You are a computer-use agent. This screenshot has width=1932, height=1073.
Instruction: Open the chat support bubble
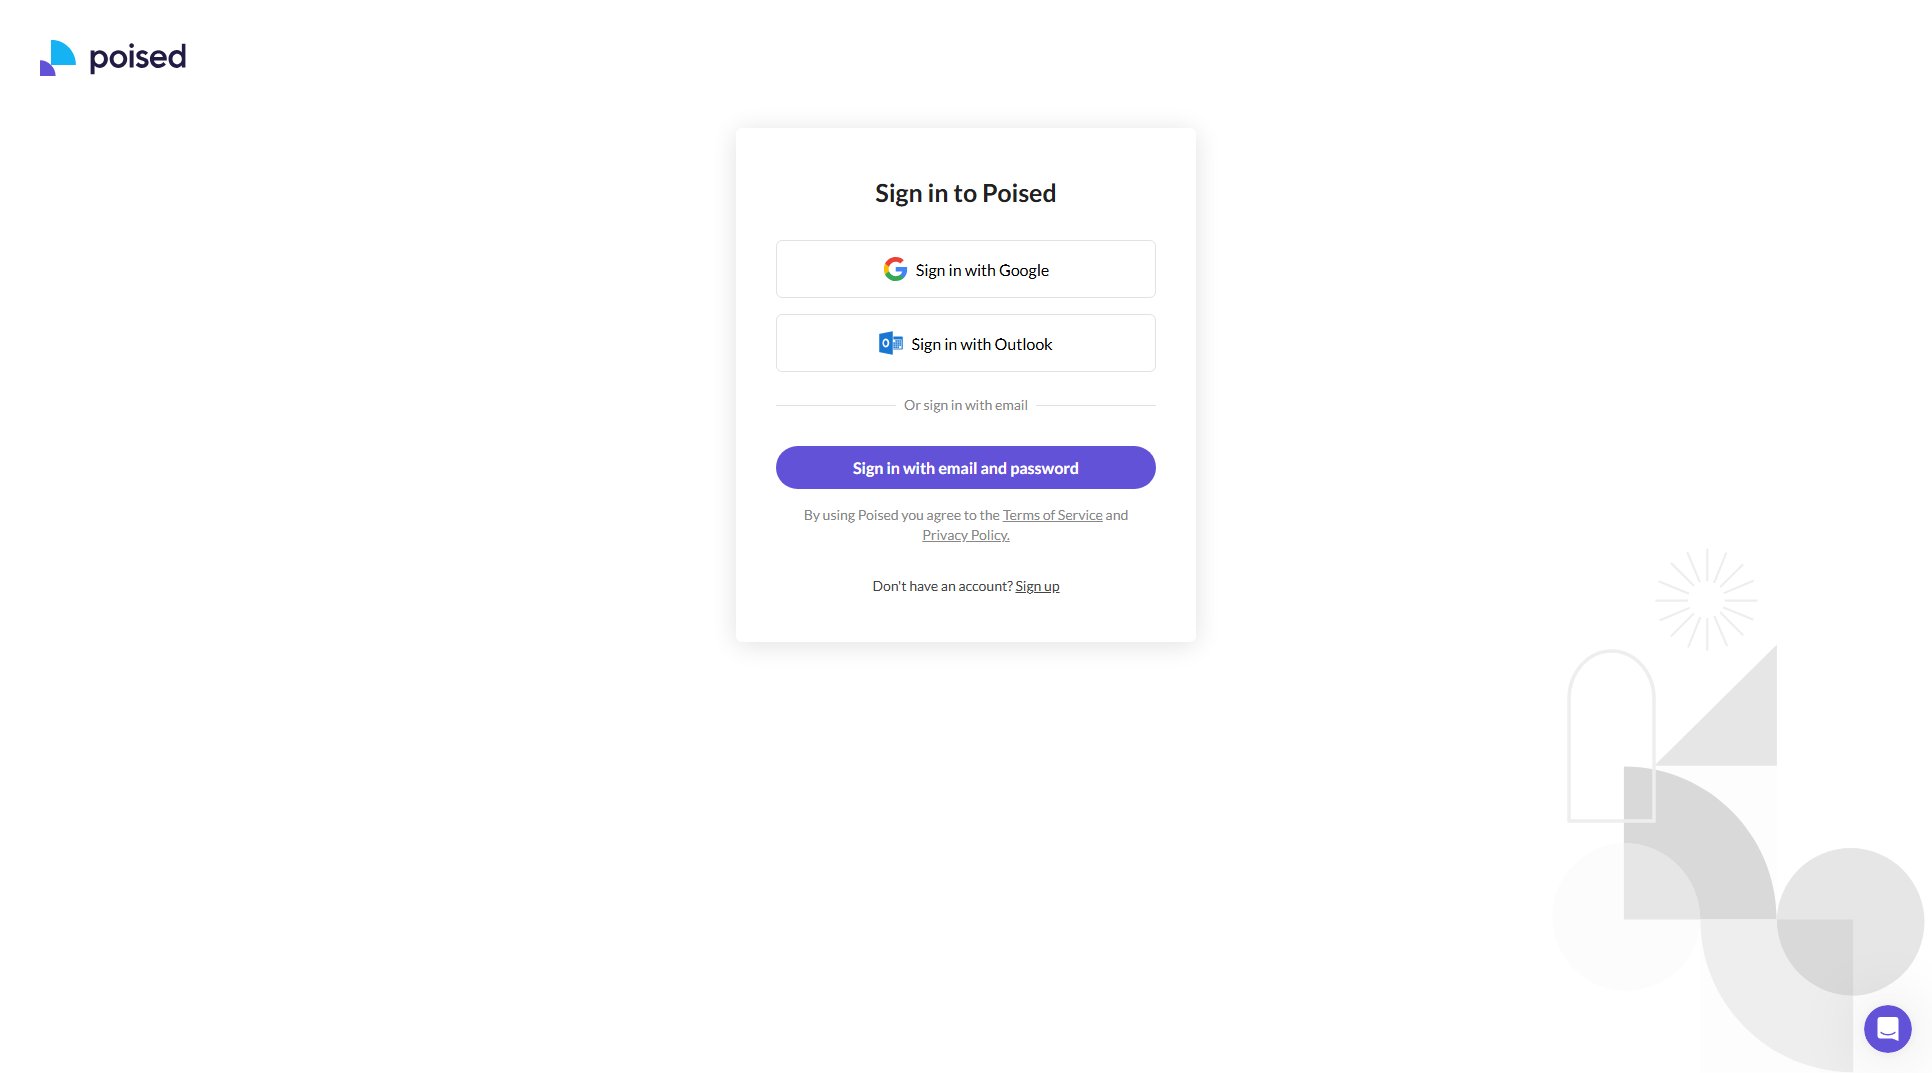[x=1887, y=1028]
